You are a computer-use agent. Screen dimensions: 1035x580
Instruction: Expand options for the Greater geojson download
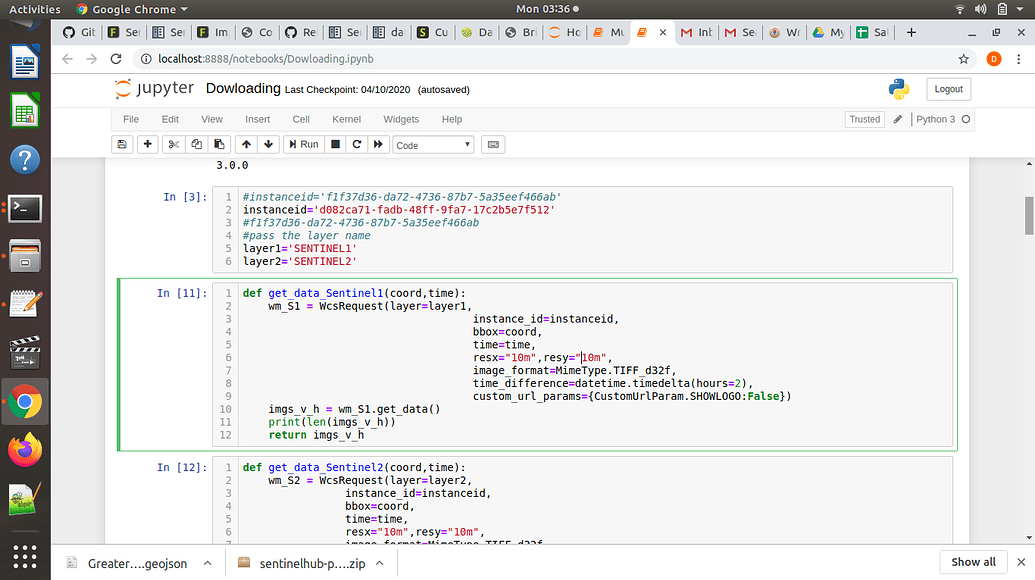click(x=207, y=563)
